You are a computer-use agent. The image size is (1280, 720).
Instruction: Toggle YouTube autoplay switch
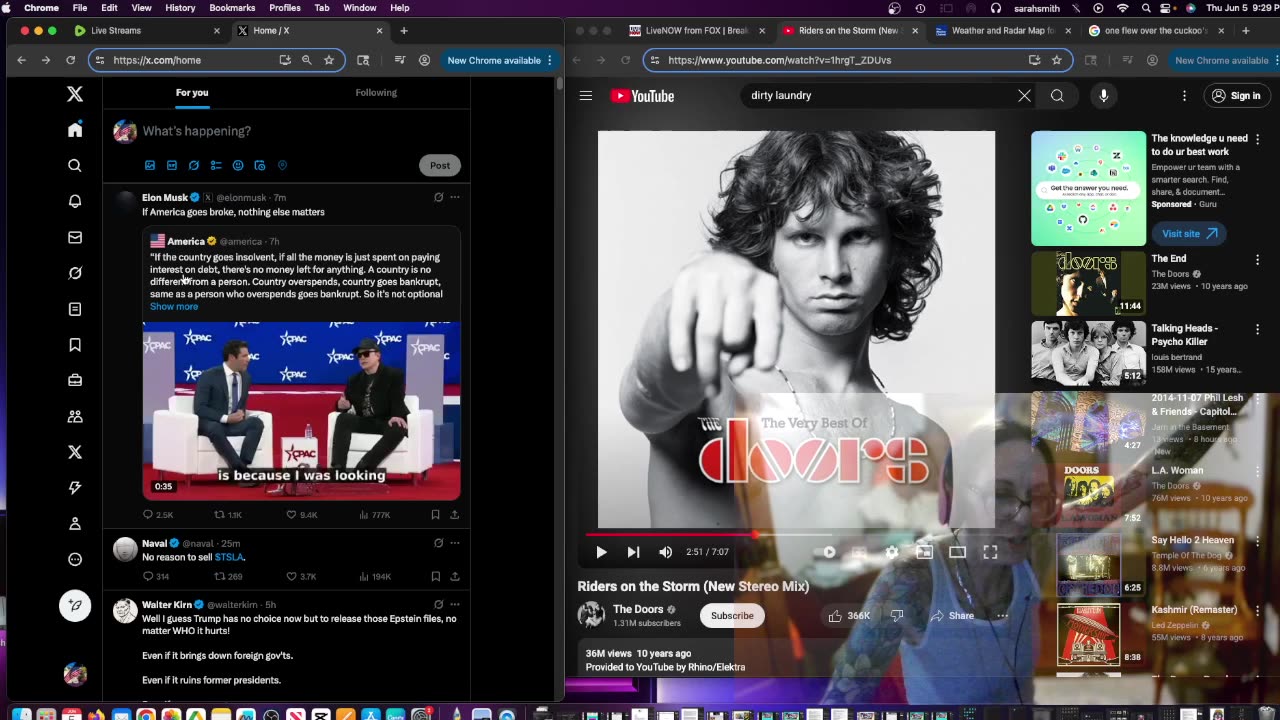click(829, 552)
